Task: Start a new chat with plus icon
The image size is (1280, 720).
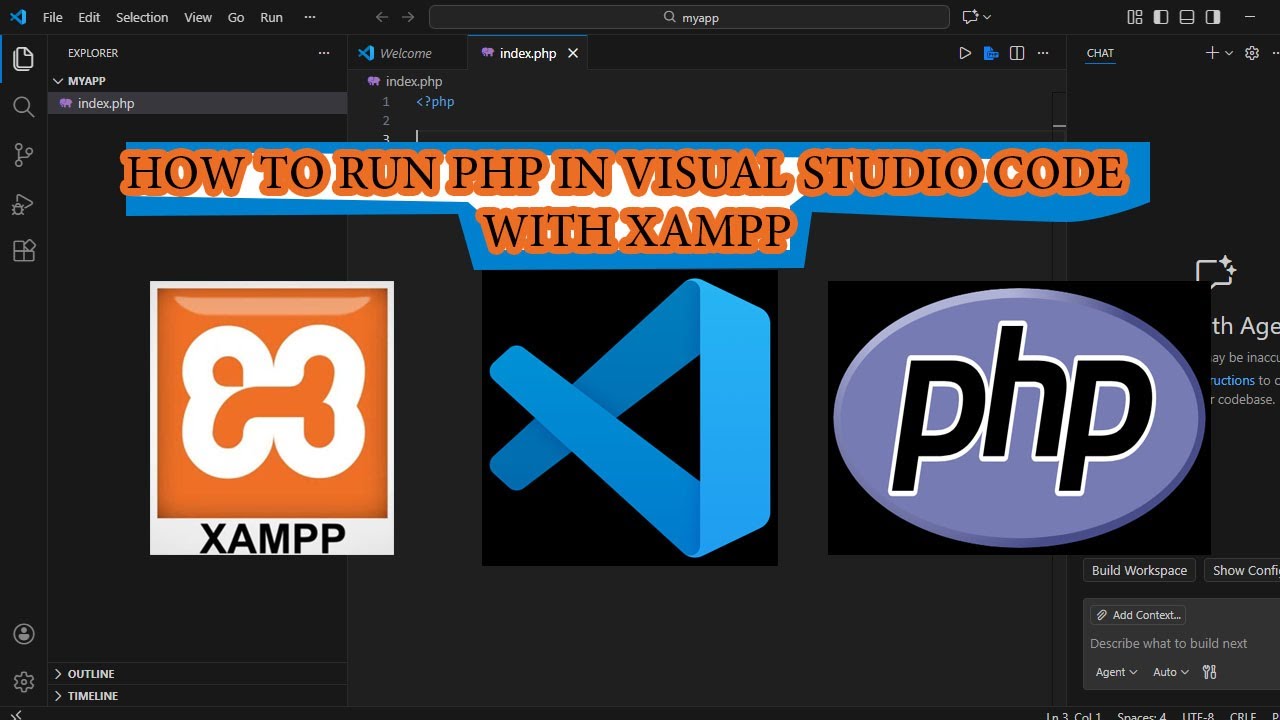Action: (x=1212, y=53)
